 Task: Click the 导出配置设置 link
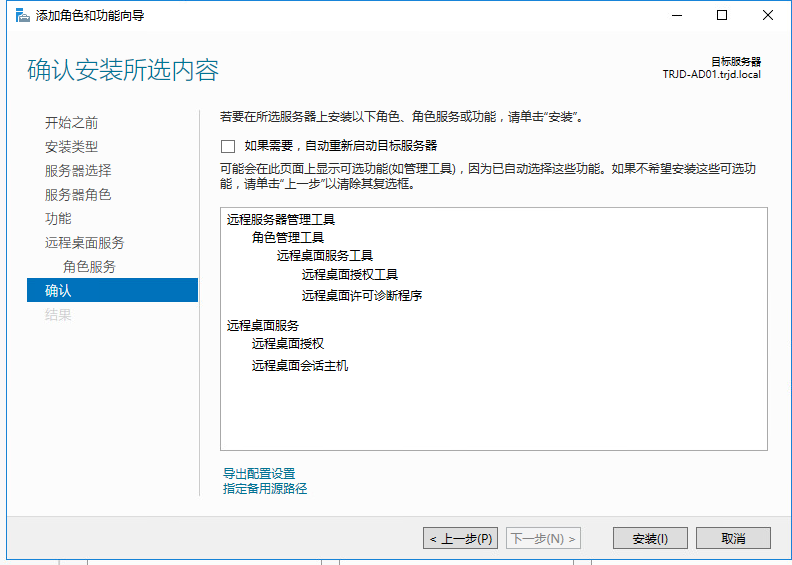pos(259,474)
